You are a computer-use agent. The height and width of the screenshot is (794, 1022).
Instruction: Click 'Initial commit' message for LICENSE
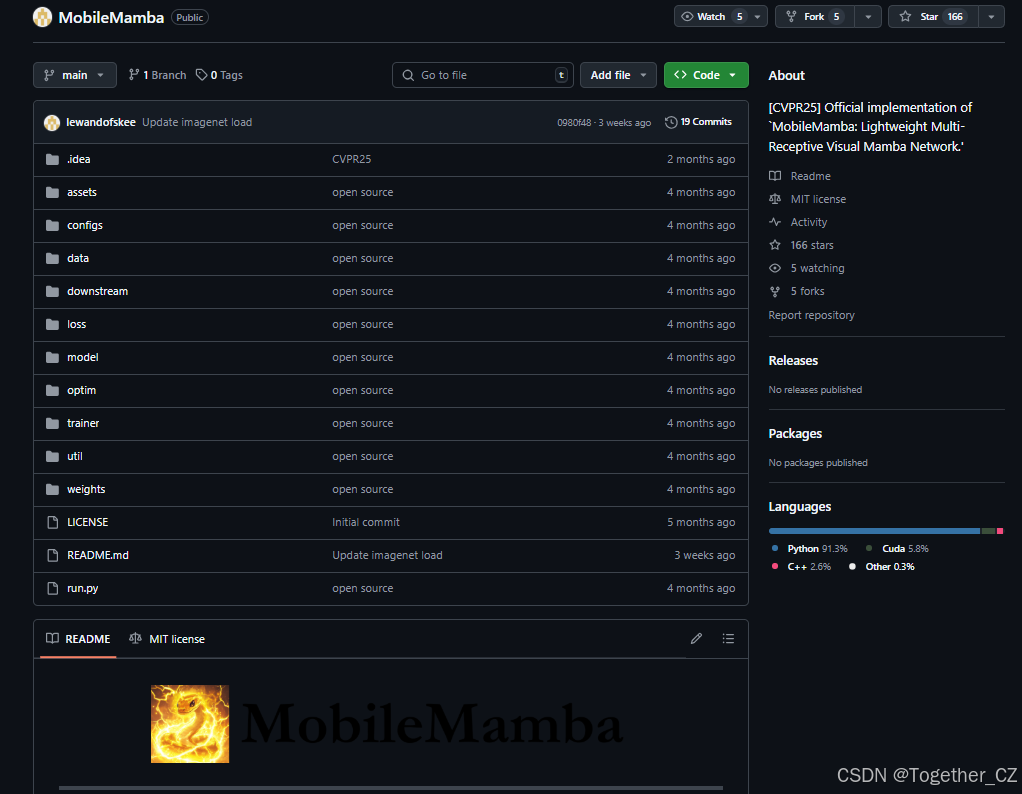pos(366,522)
